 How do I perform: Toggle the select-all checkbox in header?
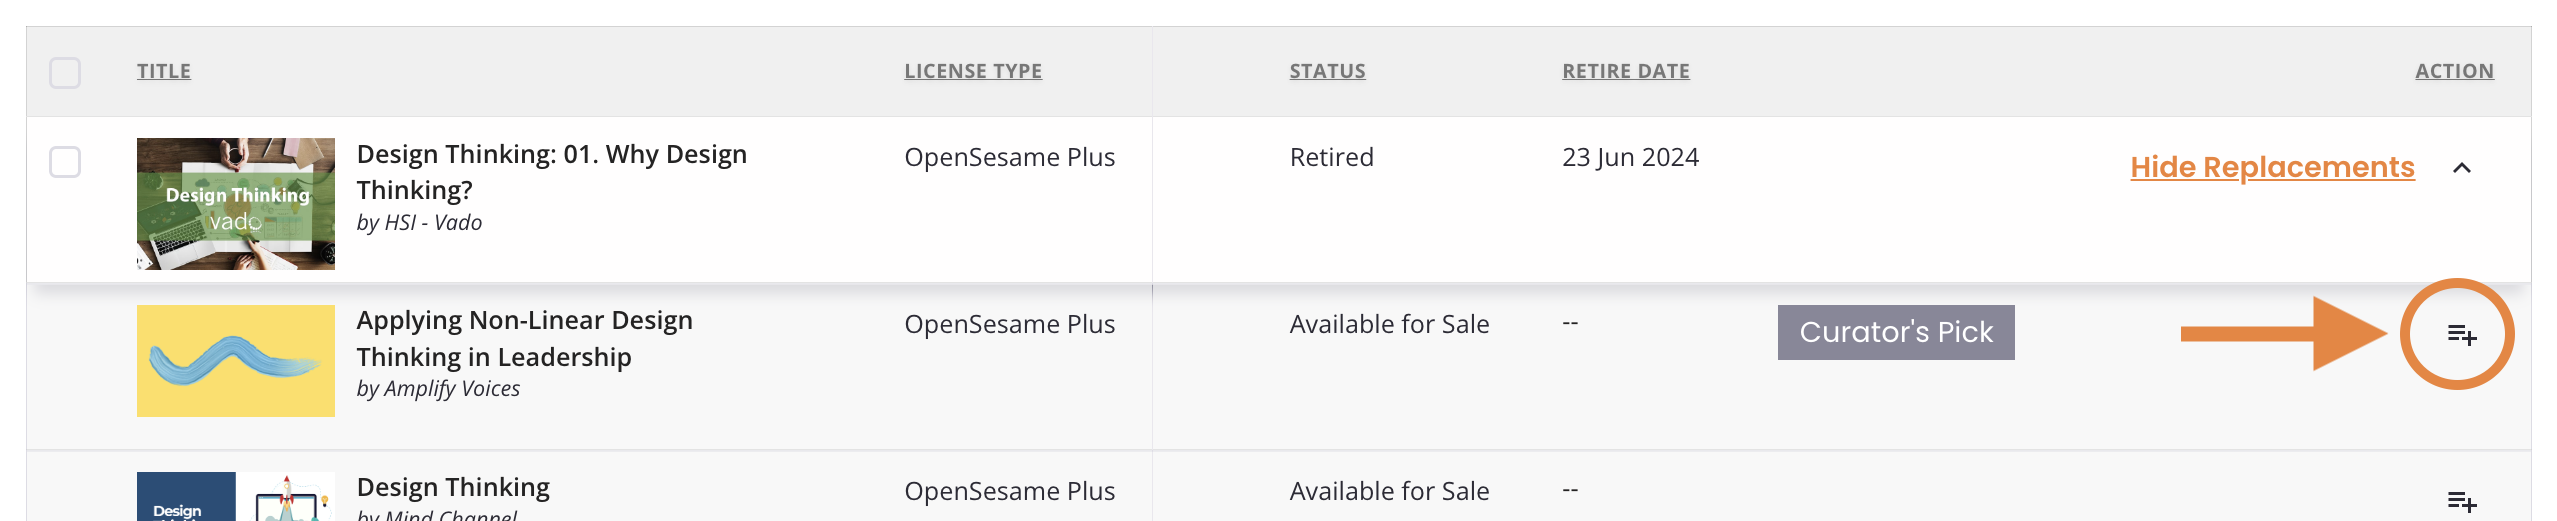[65, 73]
